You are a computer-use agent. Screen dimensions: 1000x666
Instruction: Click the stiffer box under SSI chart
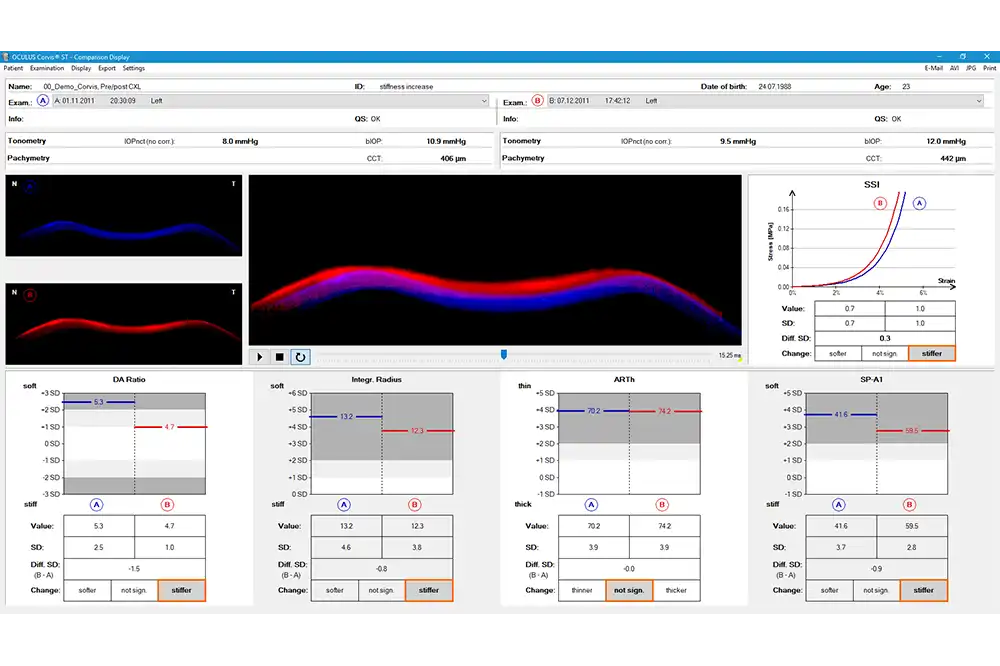(931, 353)
